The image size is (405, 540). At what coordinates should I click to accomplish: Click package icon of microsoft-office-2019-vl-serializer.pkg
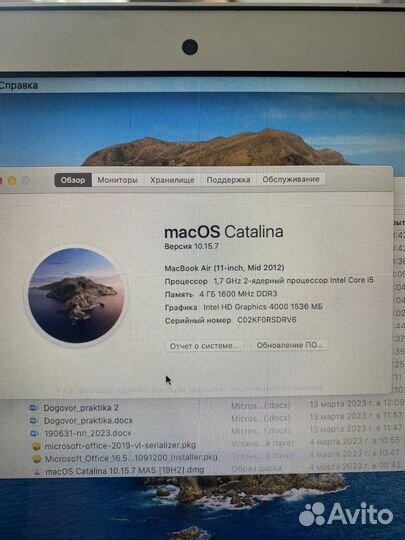(37, 446)
